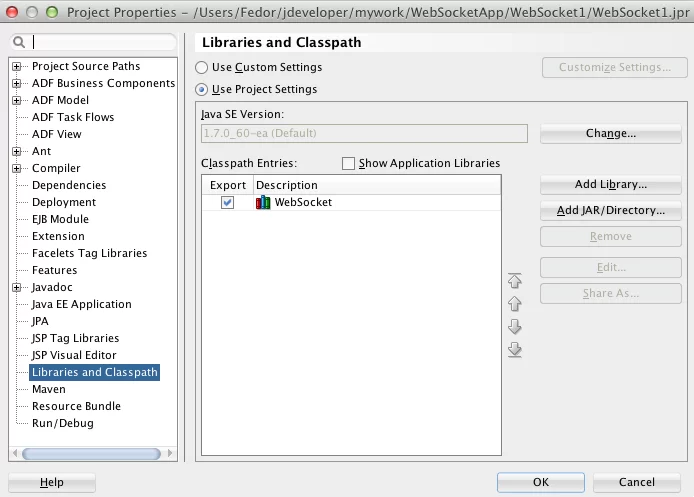Select Extension category
This screenshot has height=497, width=694.
(58, 236)
